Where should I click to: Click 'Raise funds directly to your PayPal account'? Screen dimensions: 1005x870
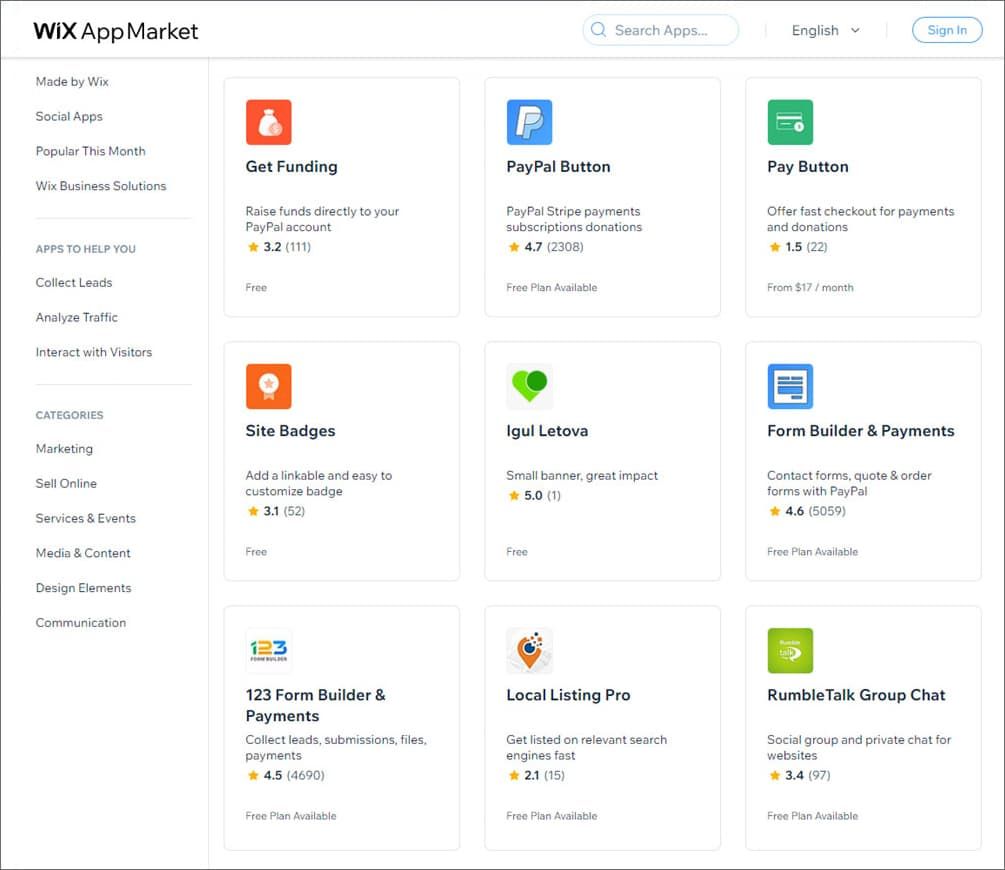pyautogui.click(x=322, y=219)
